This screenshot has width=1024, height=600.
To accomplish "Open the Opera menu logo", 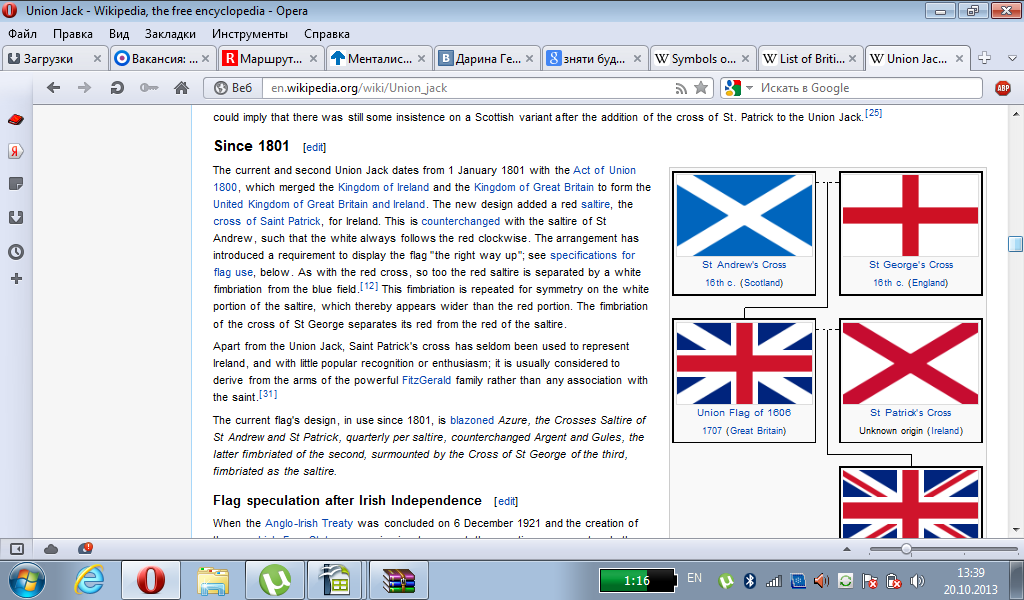I will click(x=10, y=10).
